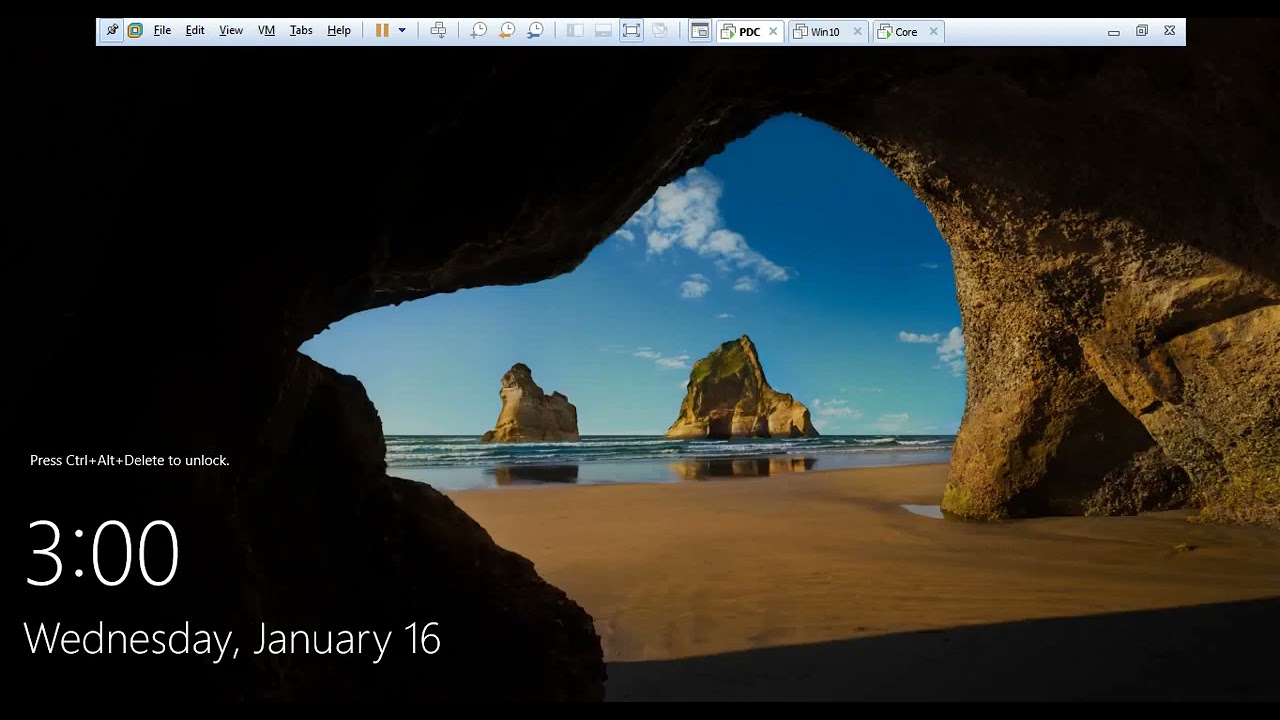Close the PDC tab
This screenshot has width=1280, height=720.
click(x=773, y=32)
